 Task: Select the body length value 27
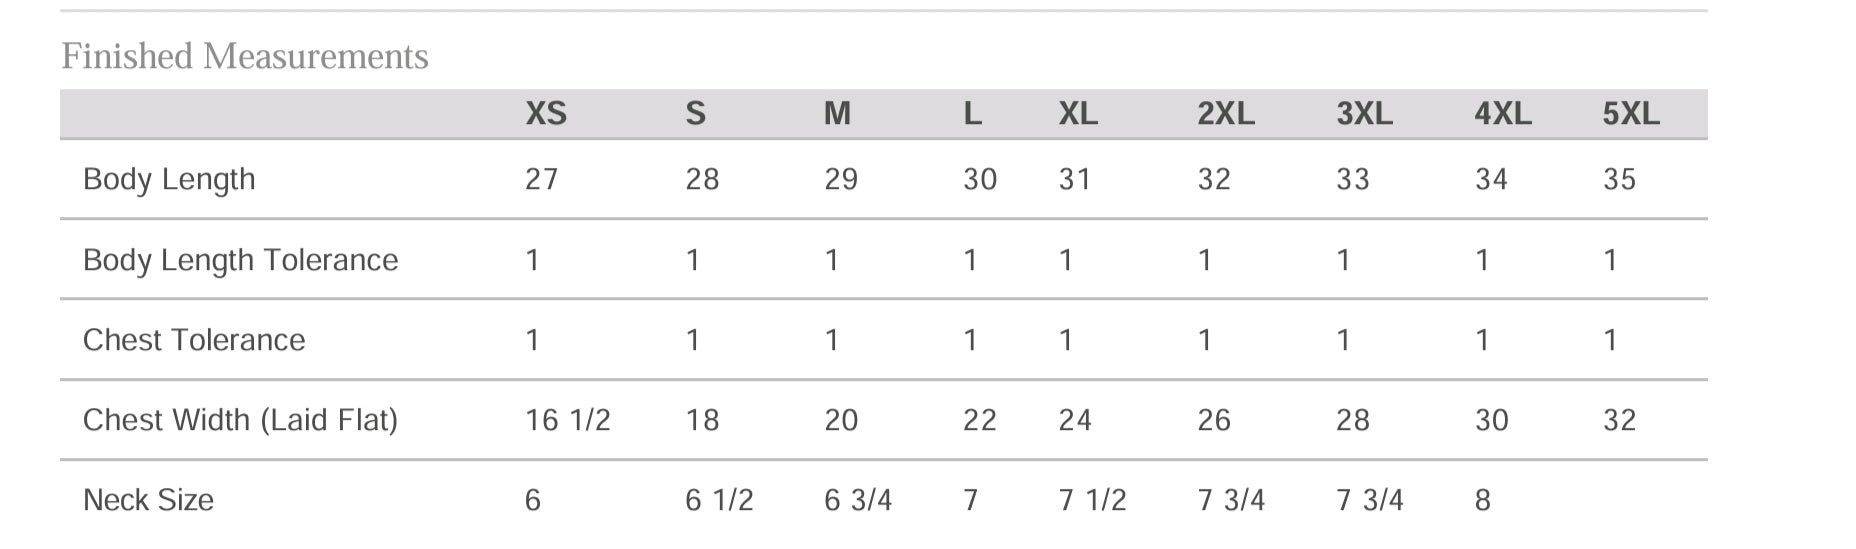542,179
